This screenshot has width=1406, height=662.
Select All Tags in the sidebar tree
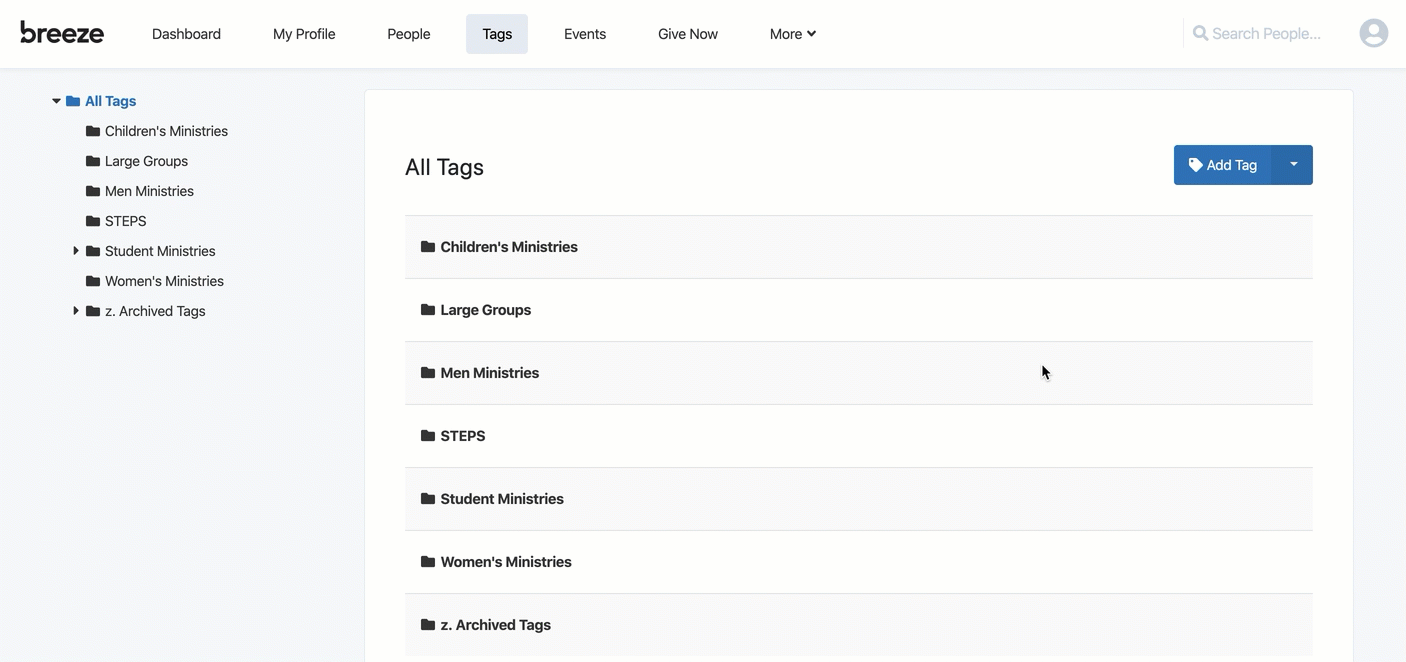tap(110, 101)
